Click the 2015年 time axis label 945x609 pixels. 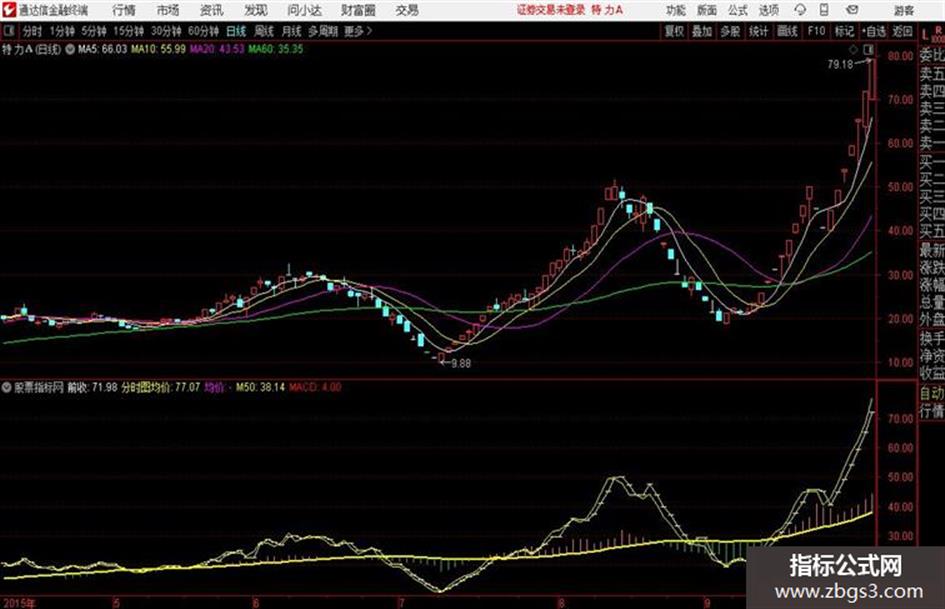19,603
